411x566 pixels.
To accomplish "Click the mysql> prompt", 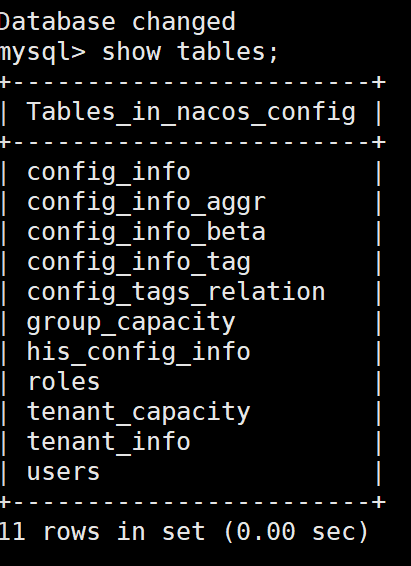I will pos(43,53).
